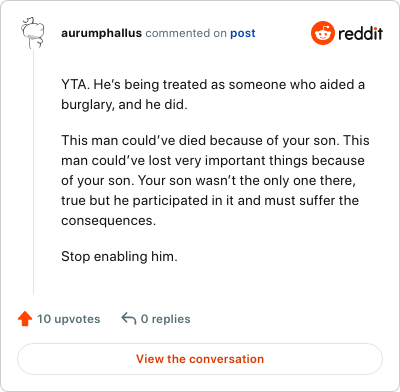This screenshot has height=392, width=400.
Task: Click the reddit wordmark text
Action: click(x=360, y=33)
